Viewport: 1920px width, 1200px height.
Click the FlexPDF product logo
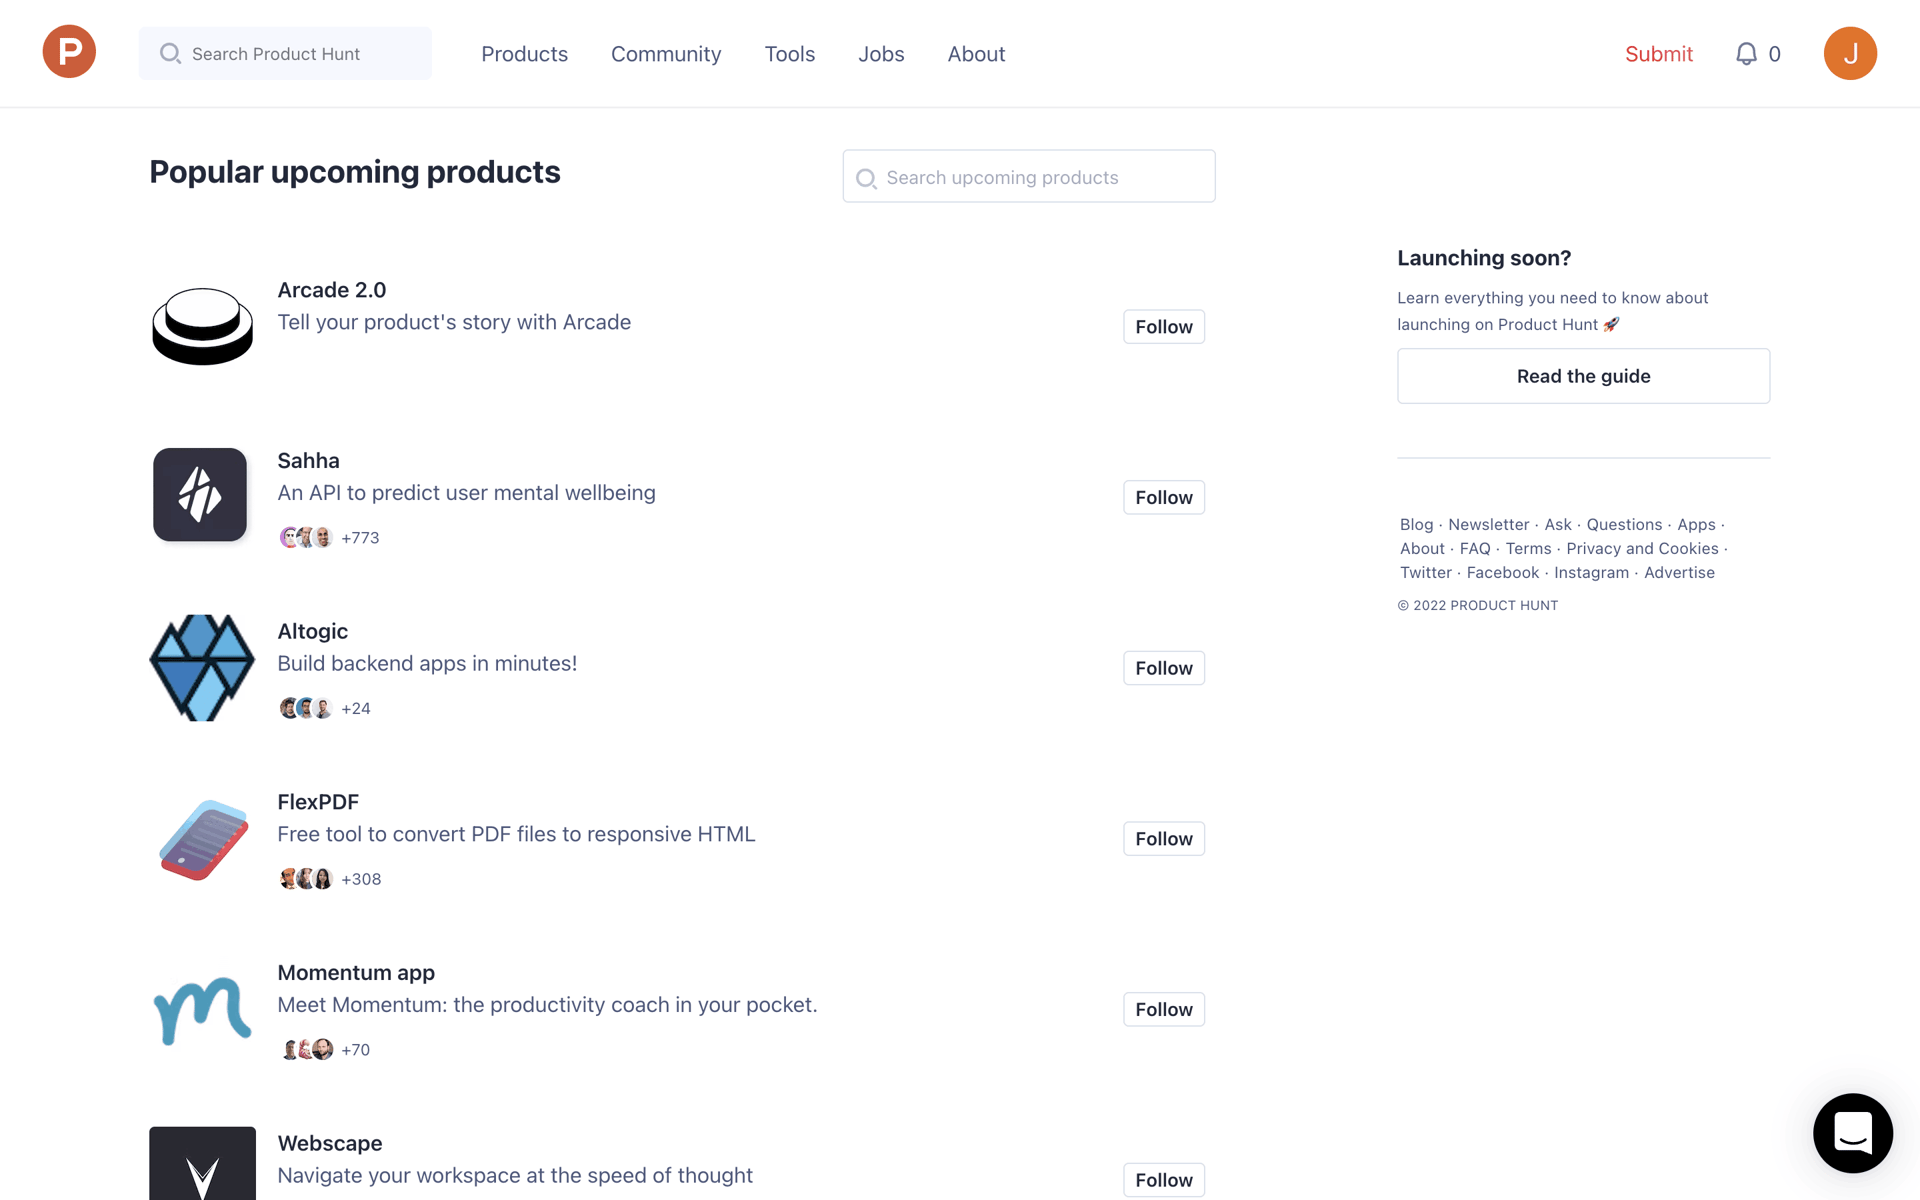pos(203,839)
